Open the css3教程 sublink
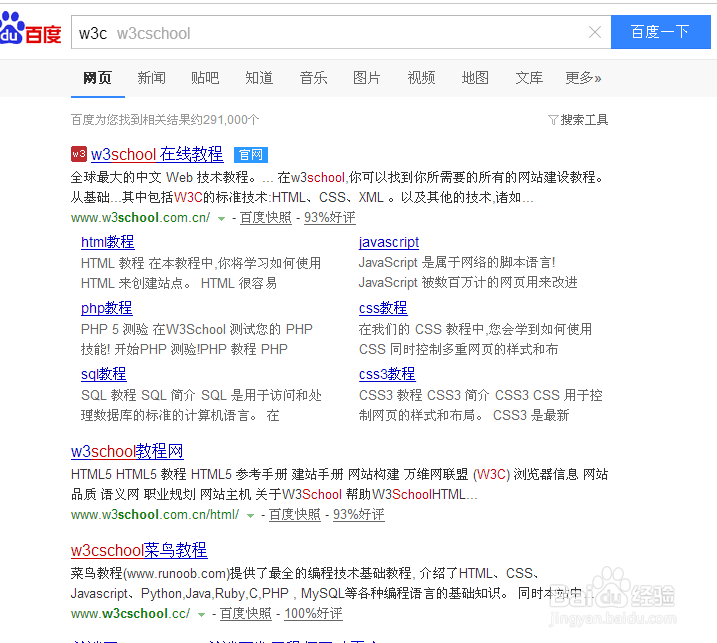 point(387,374)
